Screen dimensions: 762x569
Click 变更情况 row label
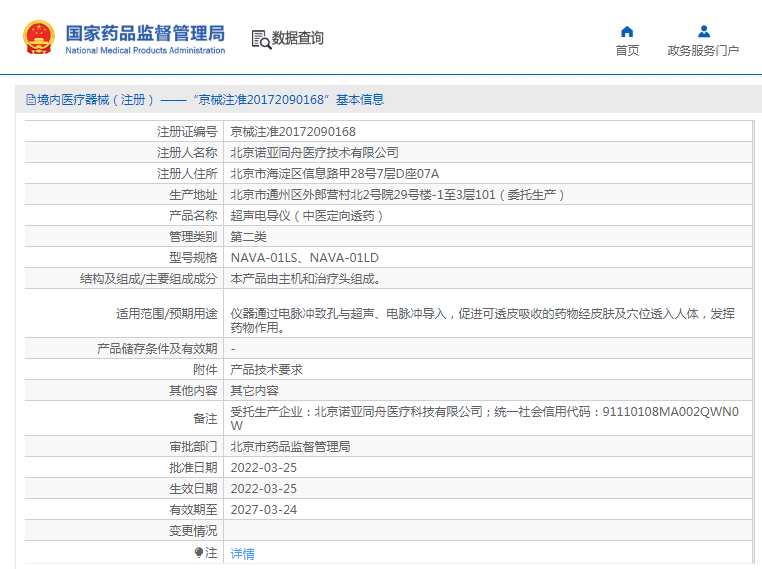pyautogui.click(x=193, y=531)
